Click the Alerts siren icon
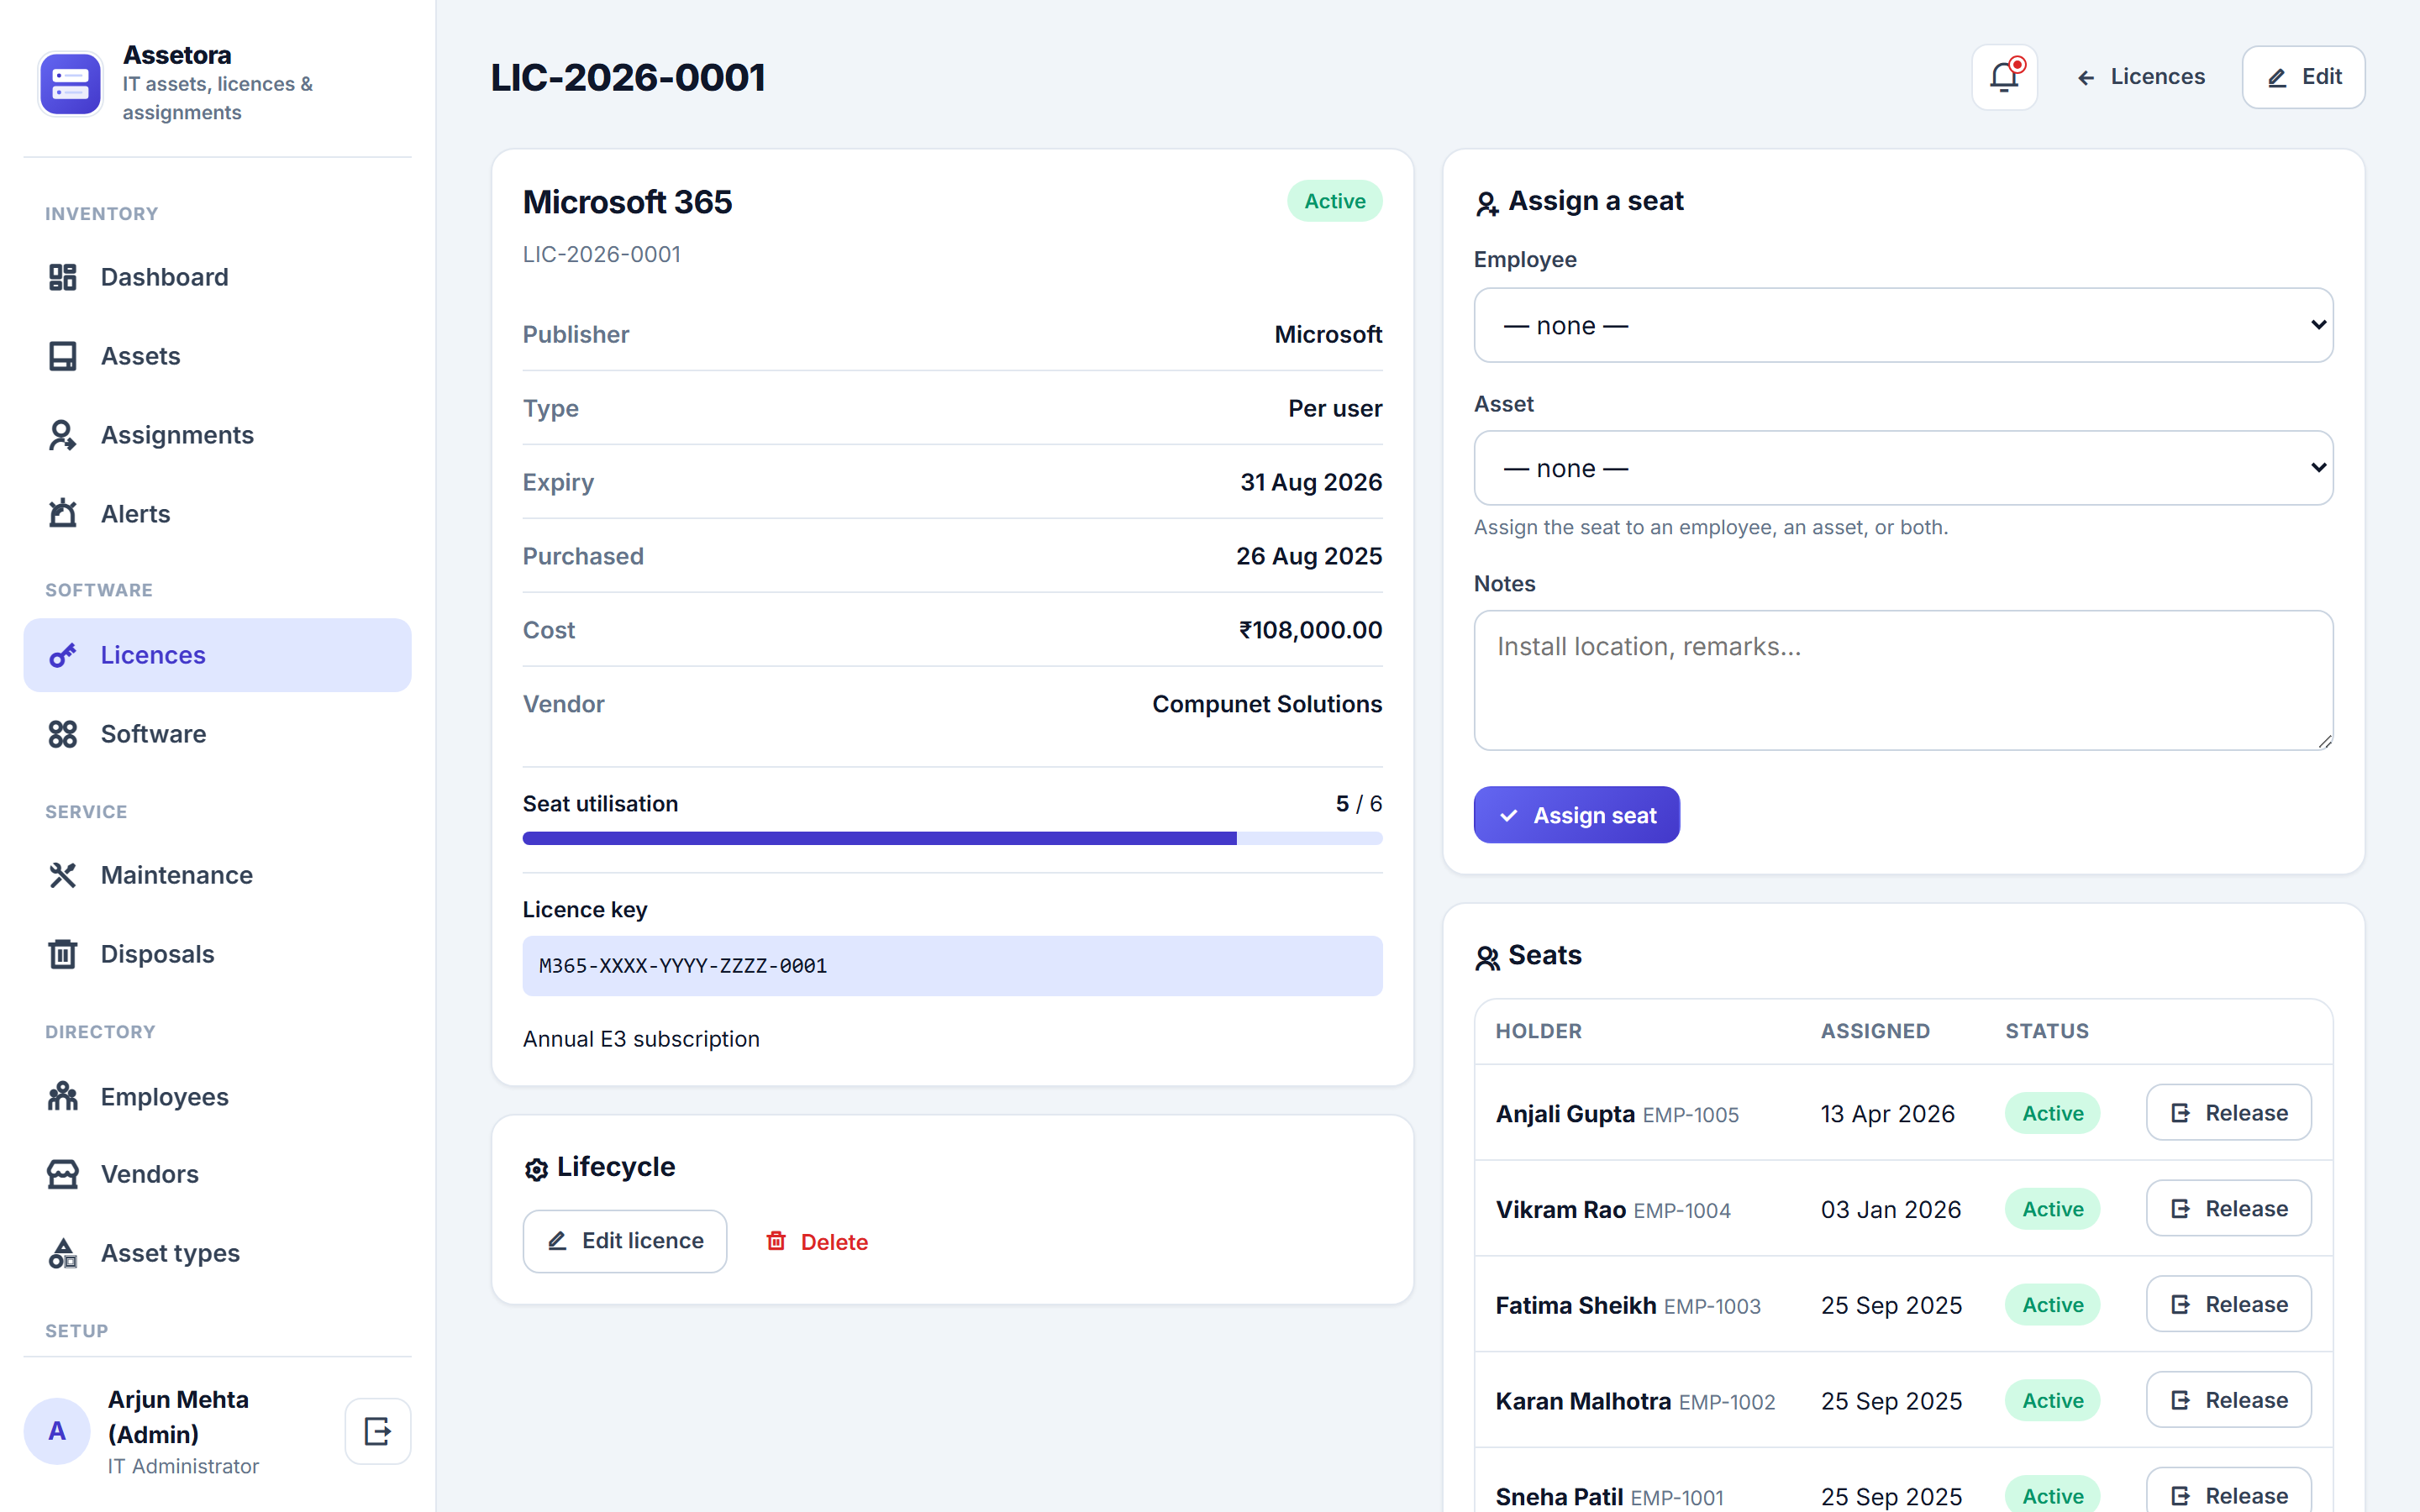 point(63,514)
